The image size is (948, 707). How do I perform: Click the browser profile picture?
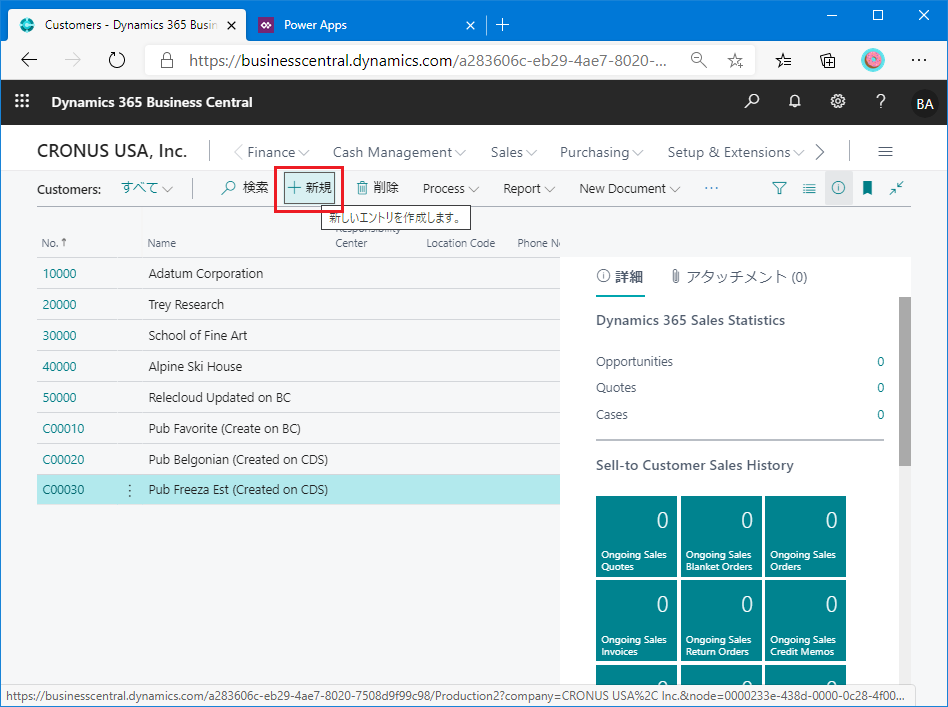coord(872,60)
